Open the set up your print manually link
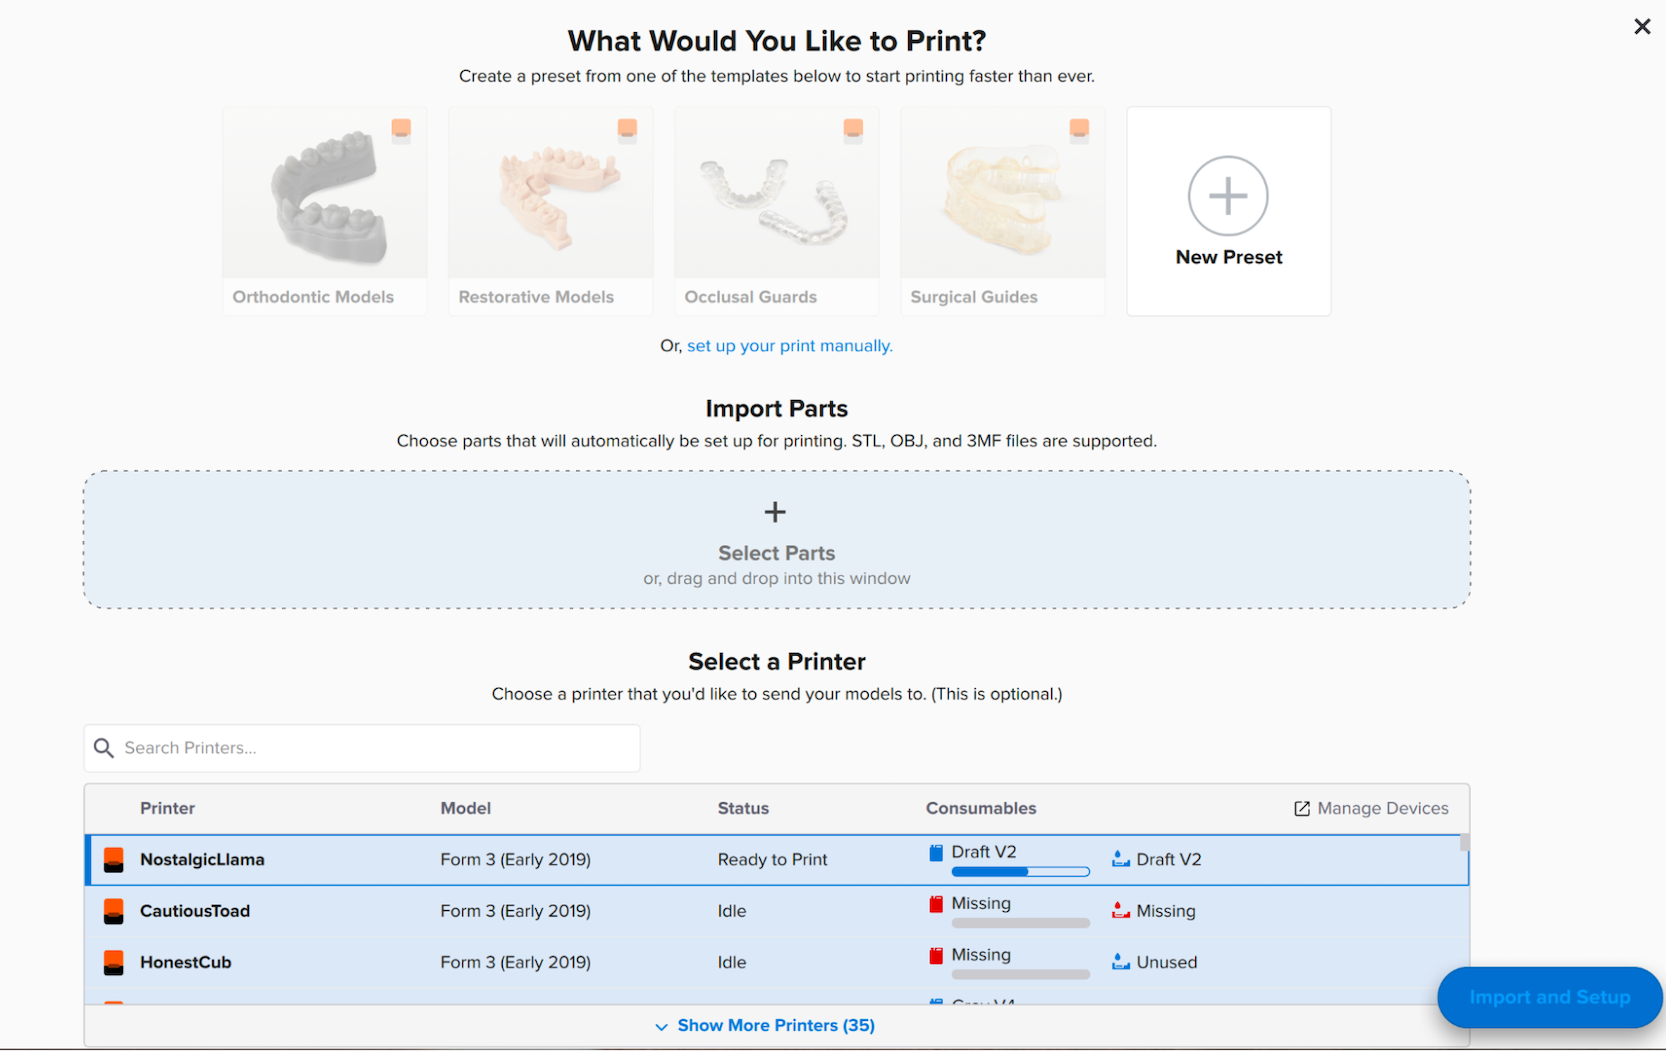 point(789,345)
